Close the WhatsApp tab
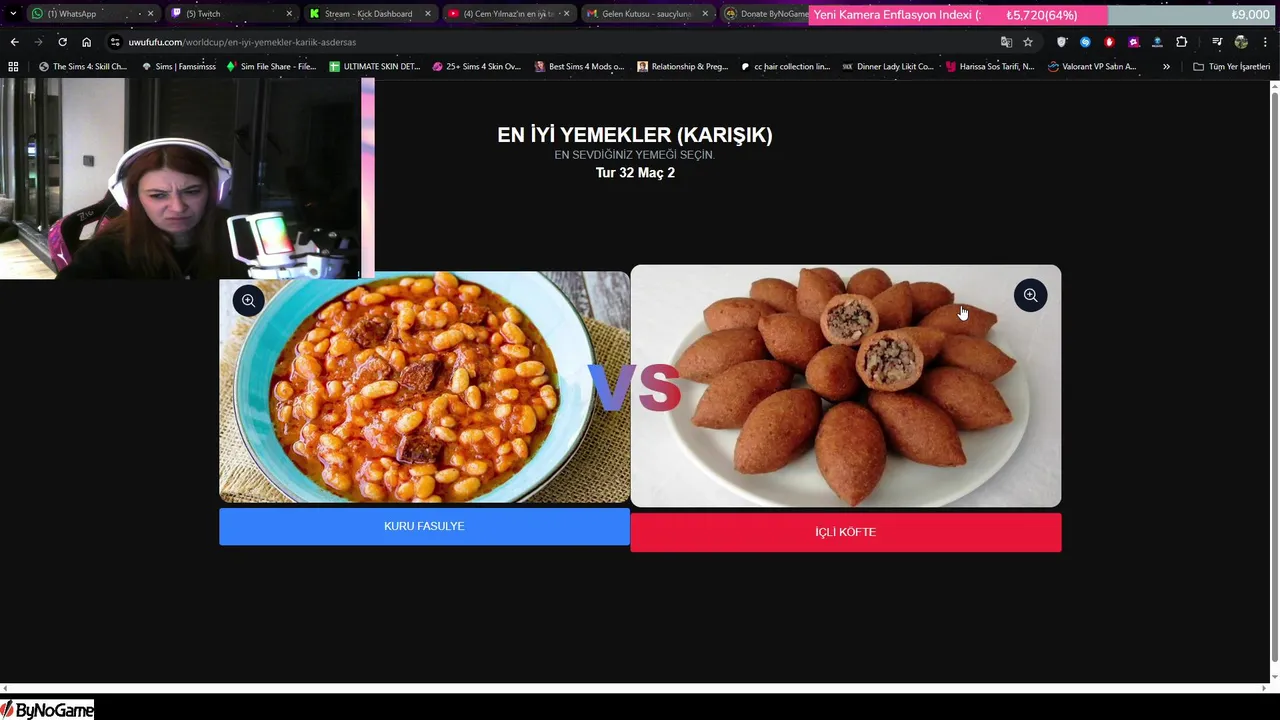 click(150, 14)
